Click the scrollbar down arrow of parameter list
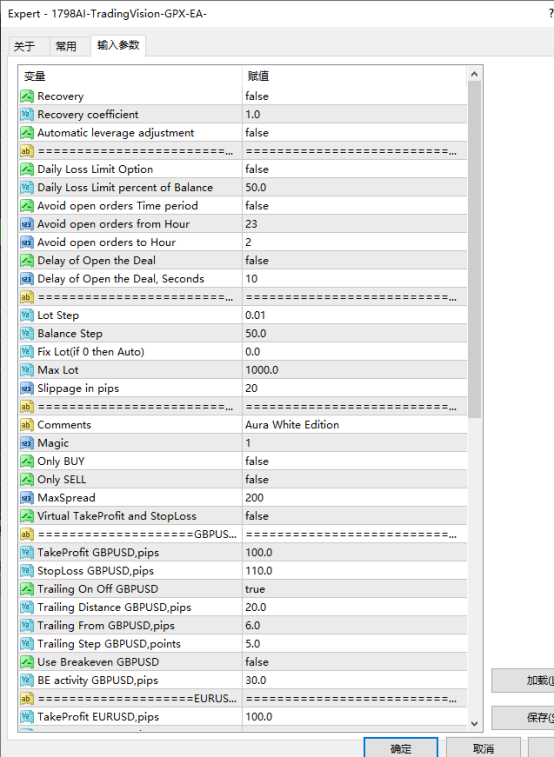The image size is (554, 757). tap(474, 723)
